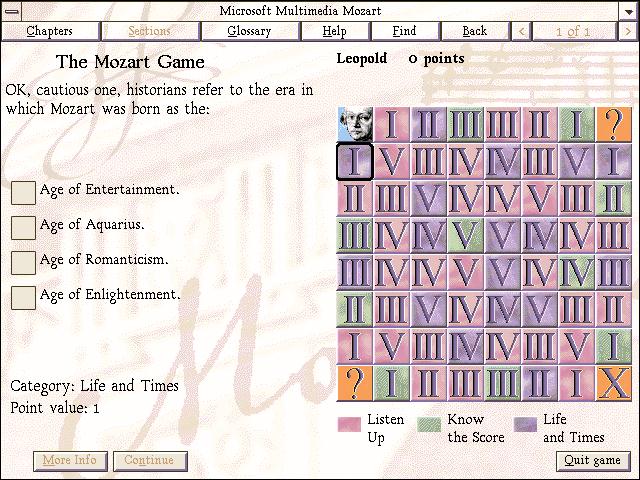Pick the green I tile above the orange X
The height and width of the screenshot is (480, 640).
[x=613, y=346]
